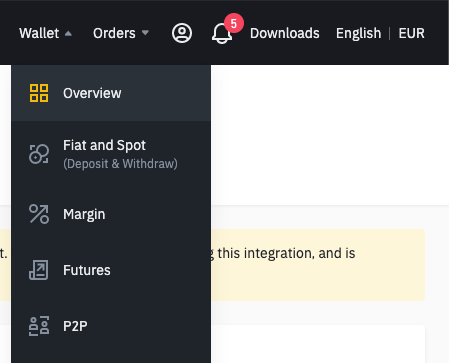Viewport: 449px width, 363px height.
Task: Click the red notification badge showing 5
Action: [x=234, y=23]
